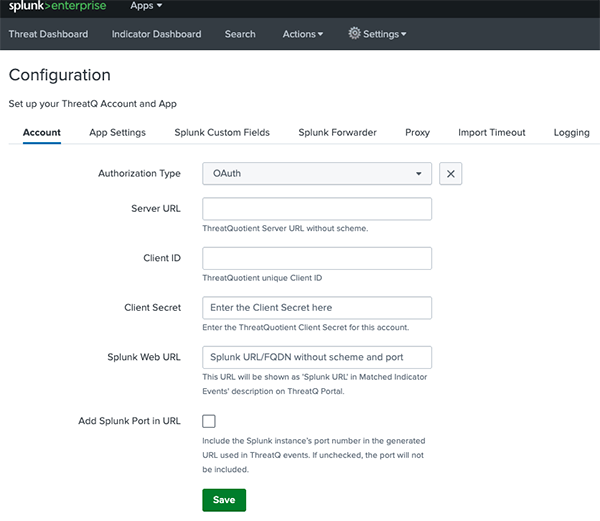Click the Authorization Type label

coord(139,173)
